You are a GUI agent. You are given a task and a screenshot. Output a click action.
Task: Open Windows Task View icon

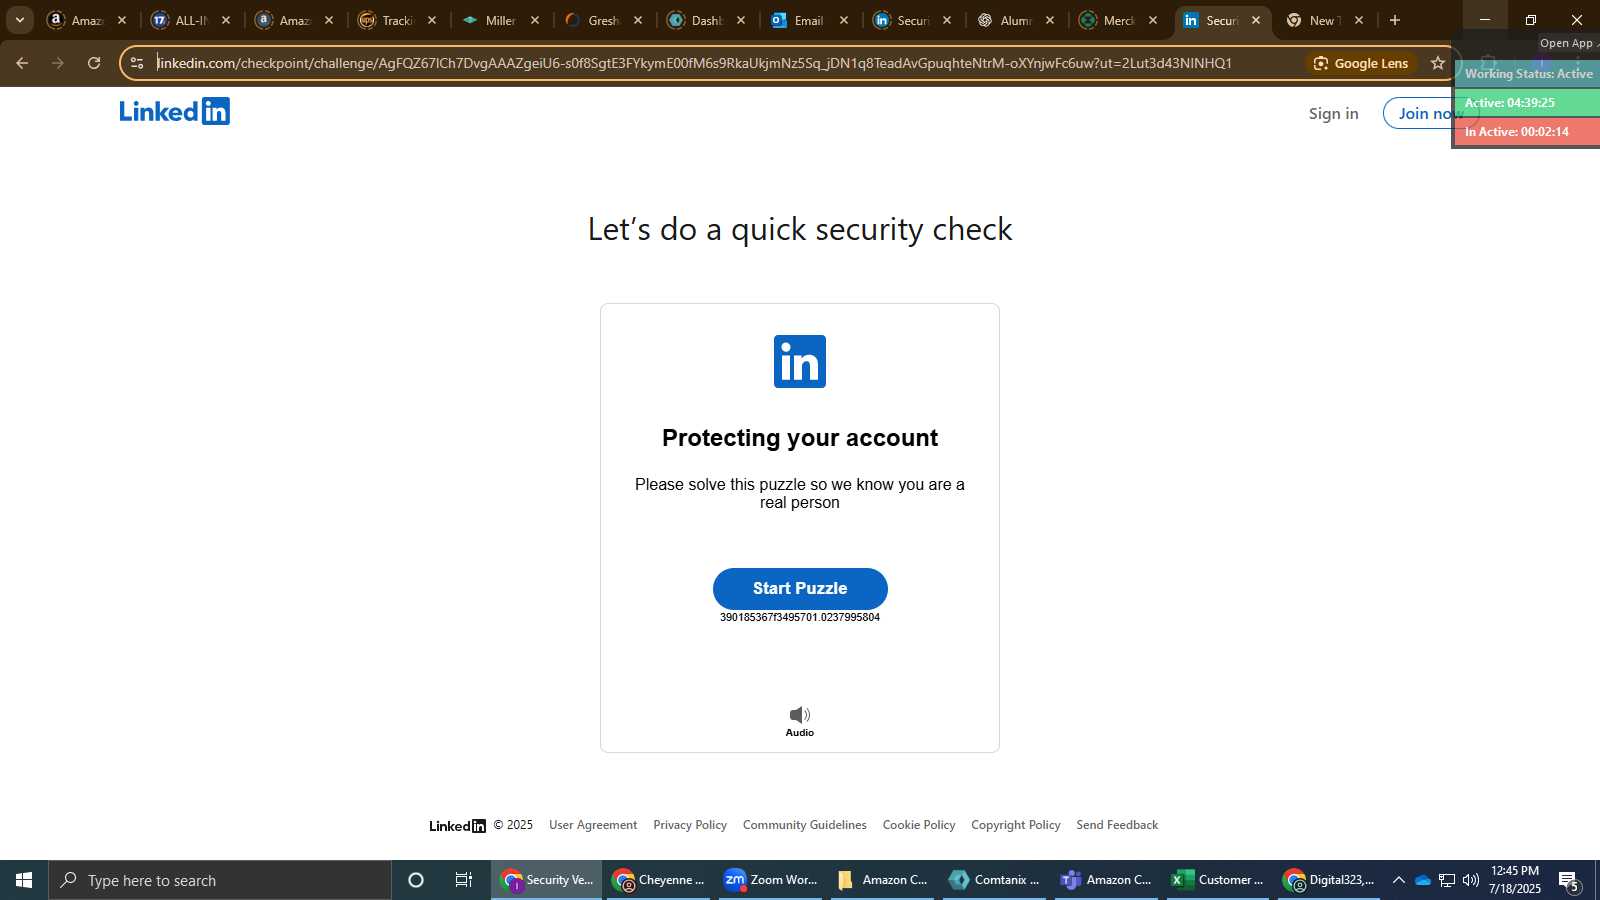[x=464, y=880]
